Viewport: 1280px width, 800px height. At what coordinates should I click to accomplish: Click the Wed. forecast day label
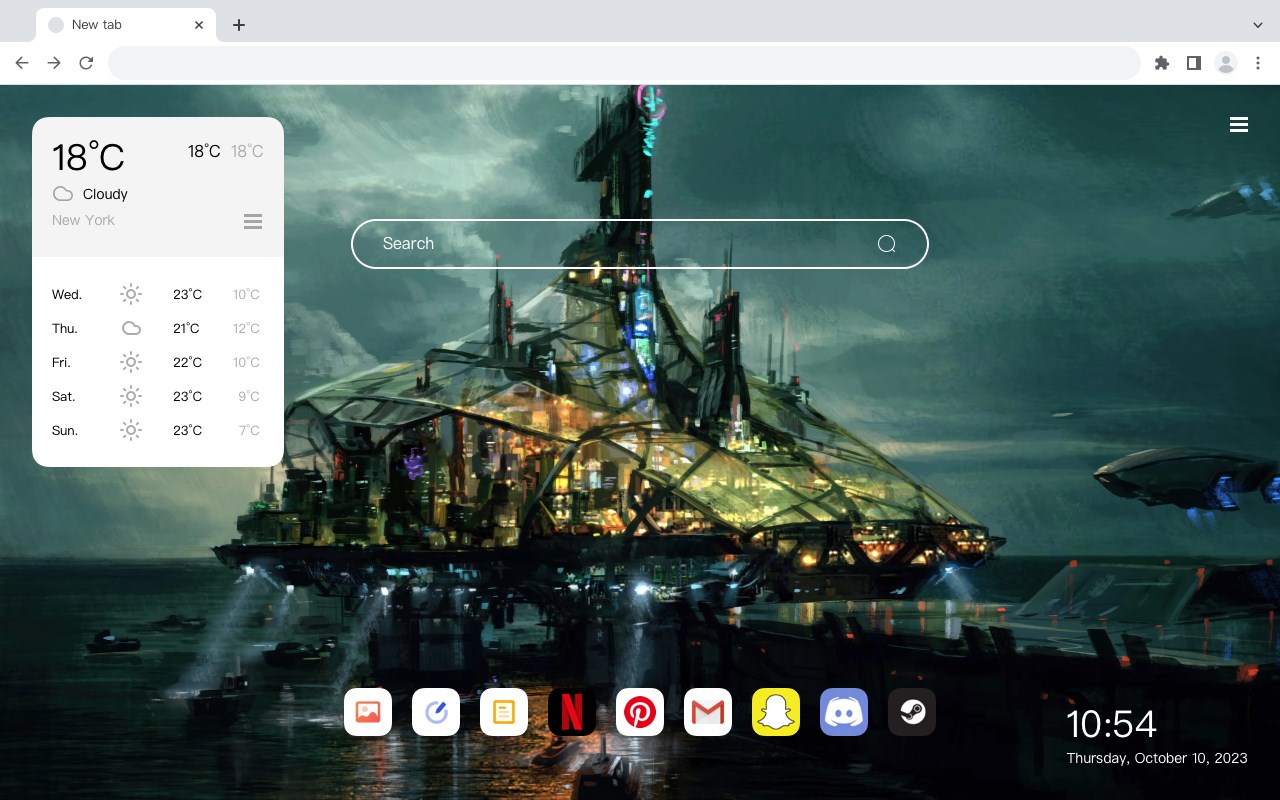pos(67,294)
